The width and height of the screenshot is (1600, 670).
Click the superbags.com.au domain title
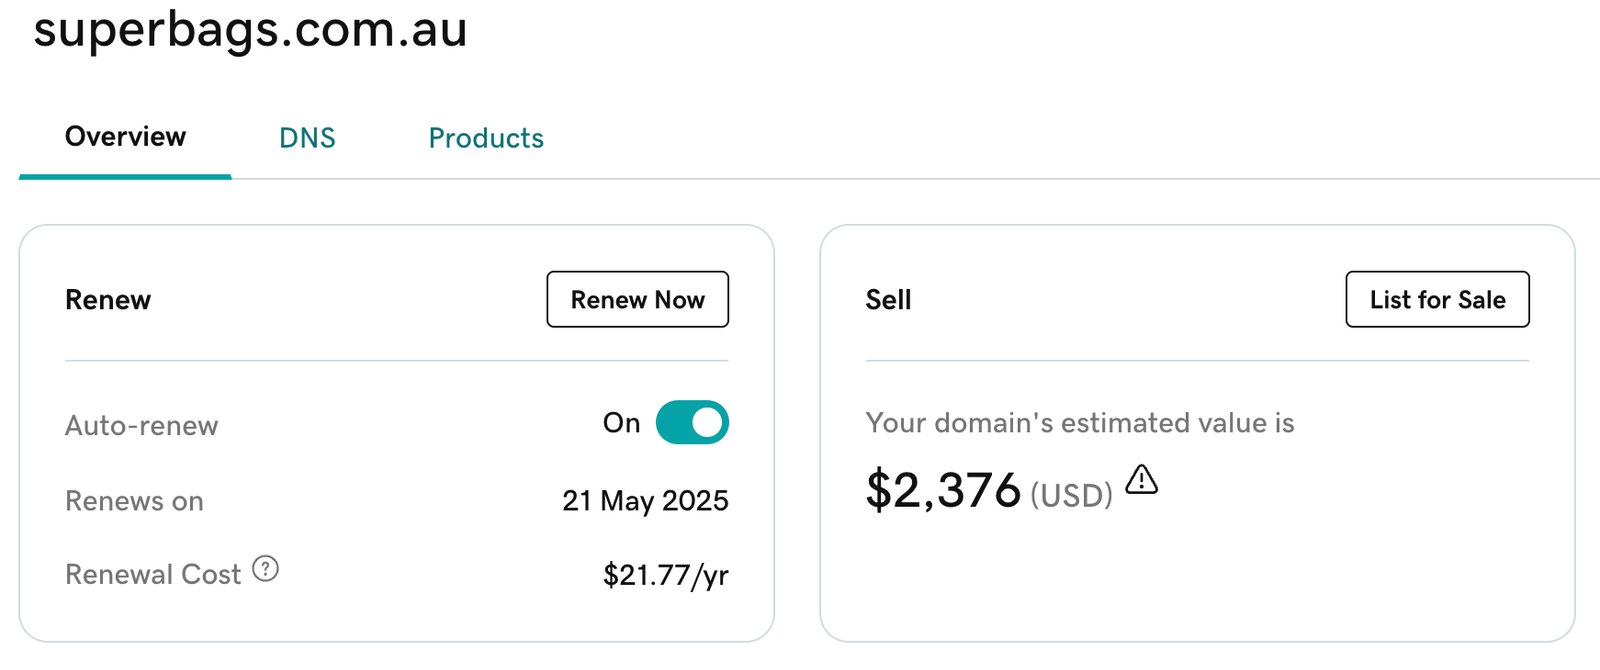pos(250,29)
